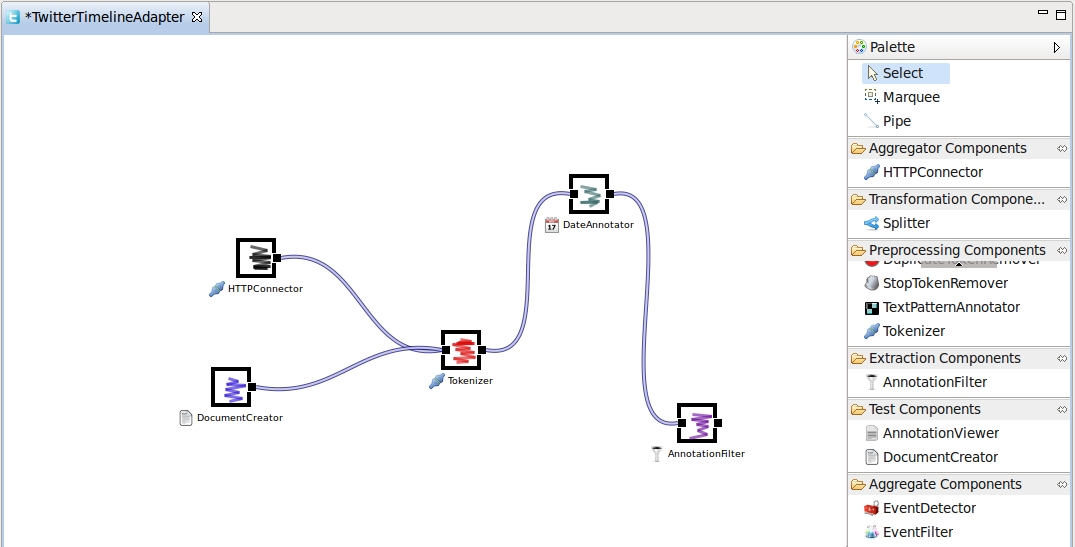Pick the StopTokenRemover palette entry

936,283
